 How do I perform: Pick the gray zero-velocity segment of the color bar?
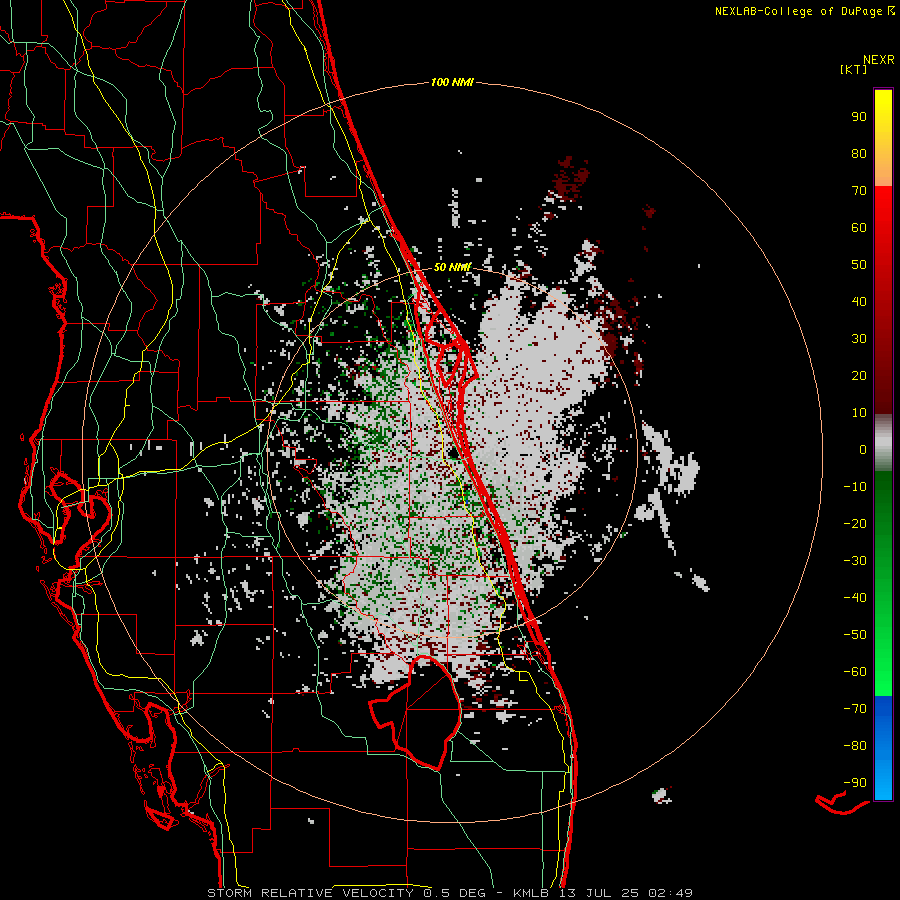(x=883, y=443)
